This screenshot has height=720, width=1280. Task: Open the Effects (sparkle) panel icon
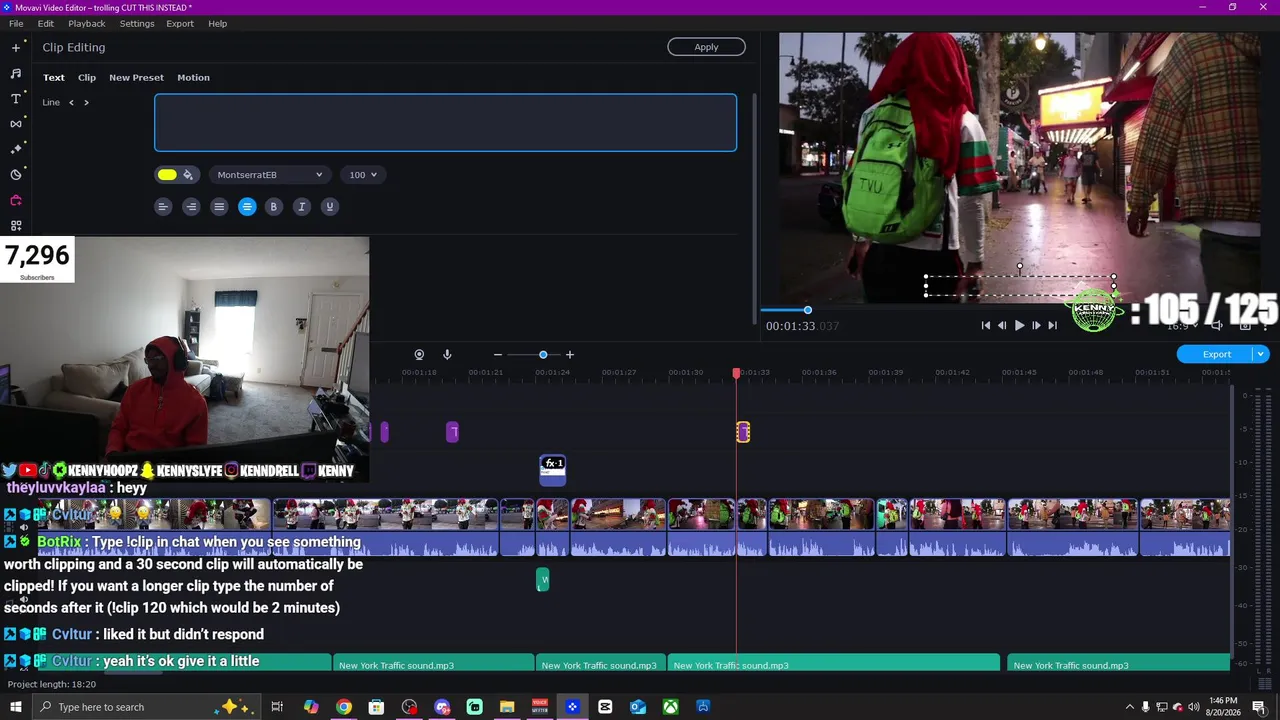(x=16, y=149)
